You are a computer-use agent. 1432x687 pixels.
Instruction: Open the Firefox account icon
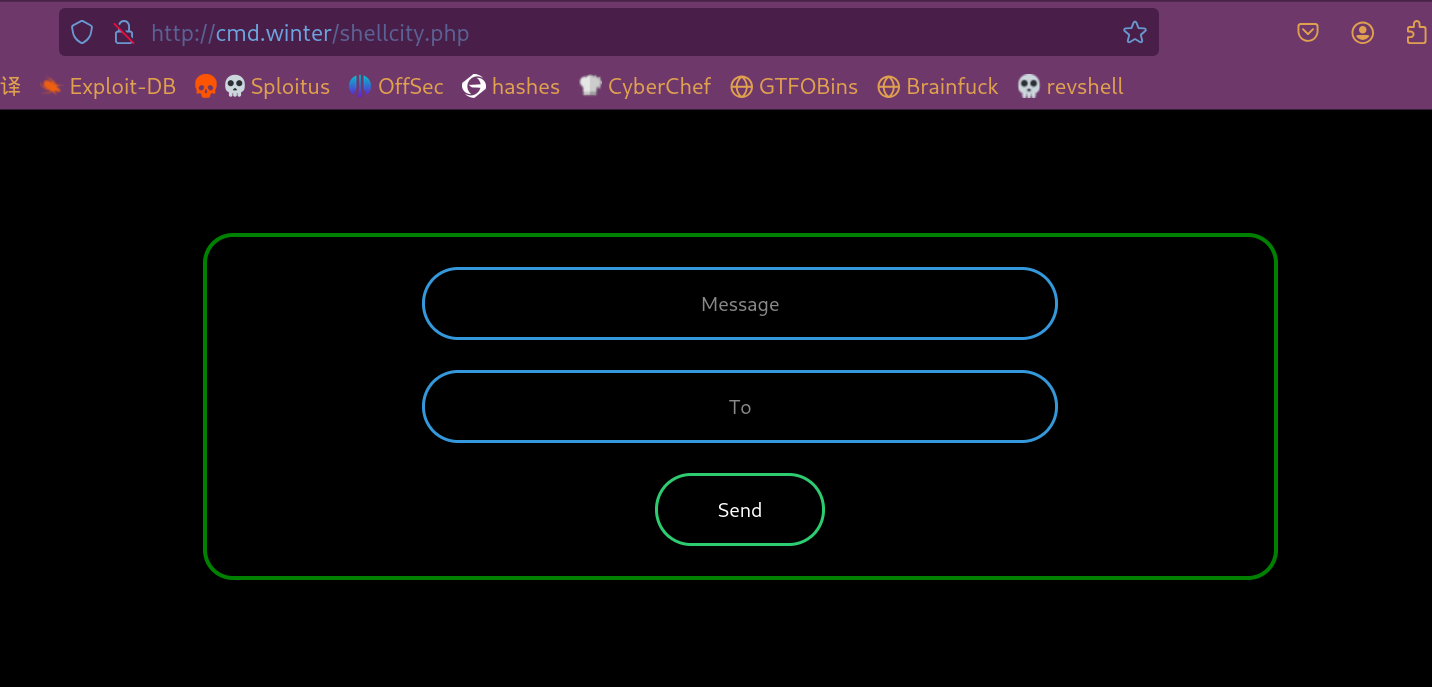pyautogui.click(x=1362, y=33)
